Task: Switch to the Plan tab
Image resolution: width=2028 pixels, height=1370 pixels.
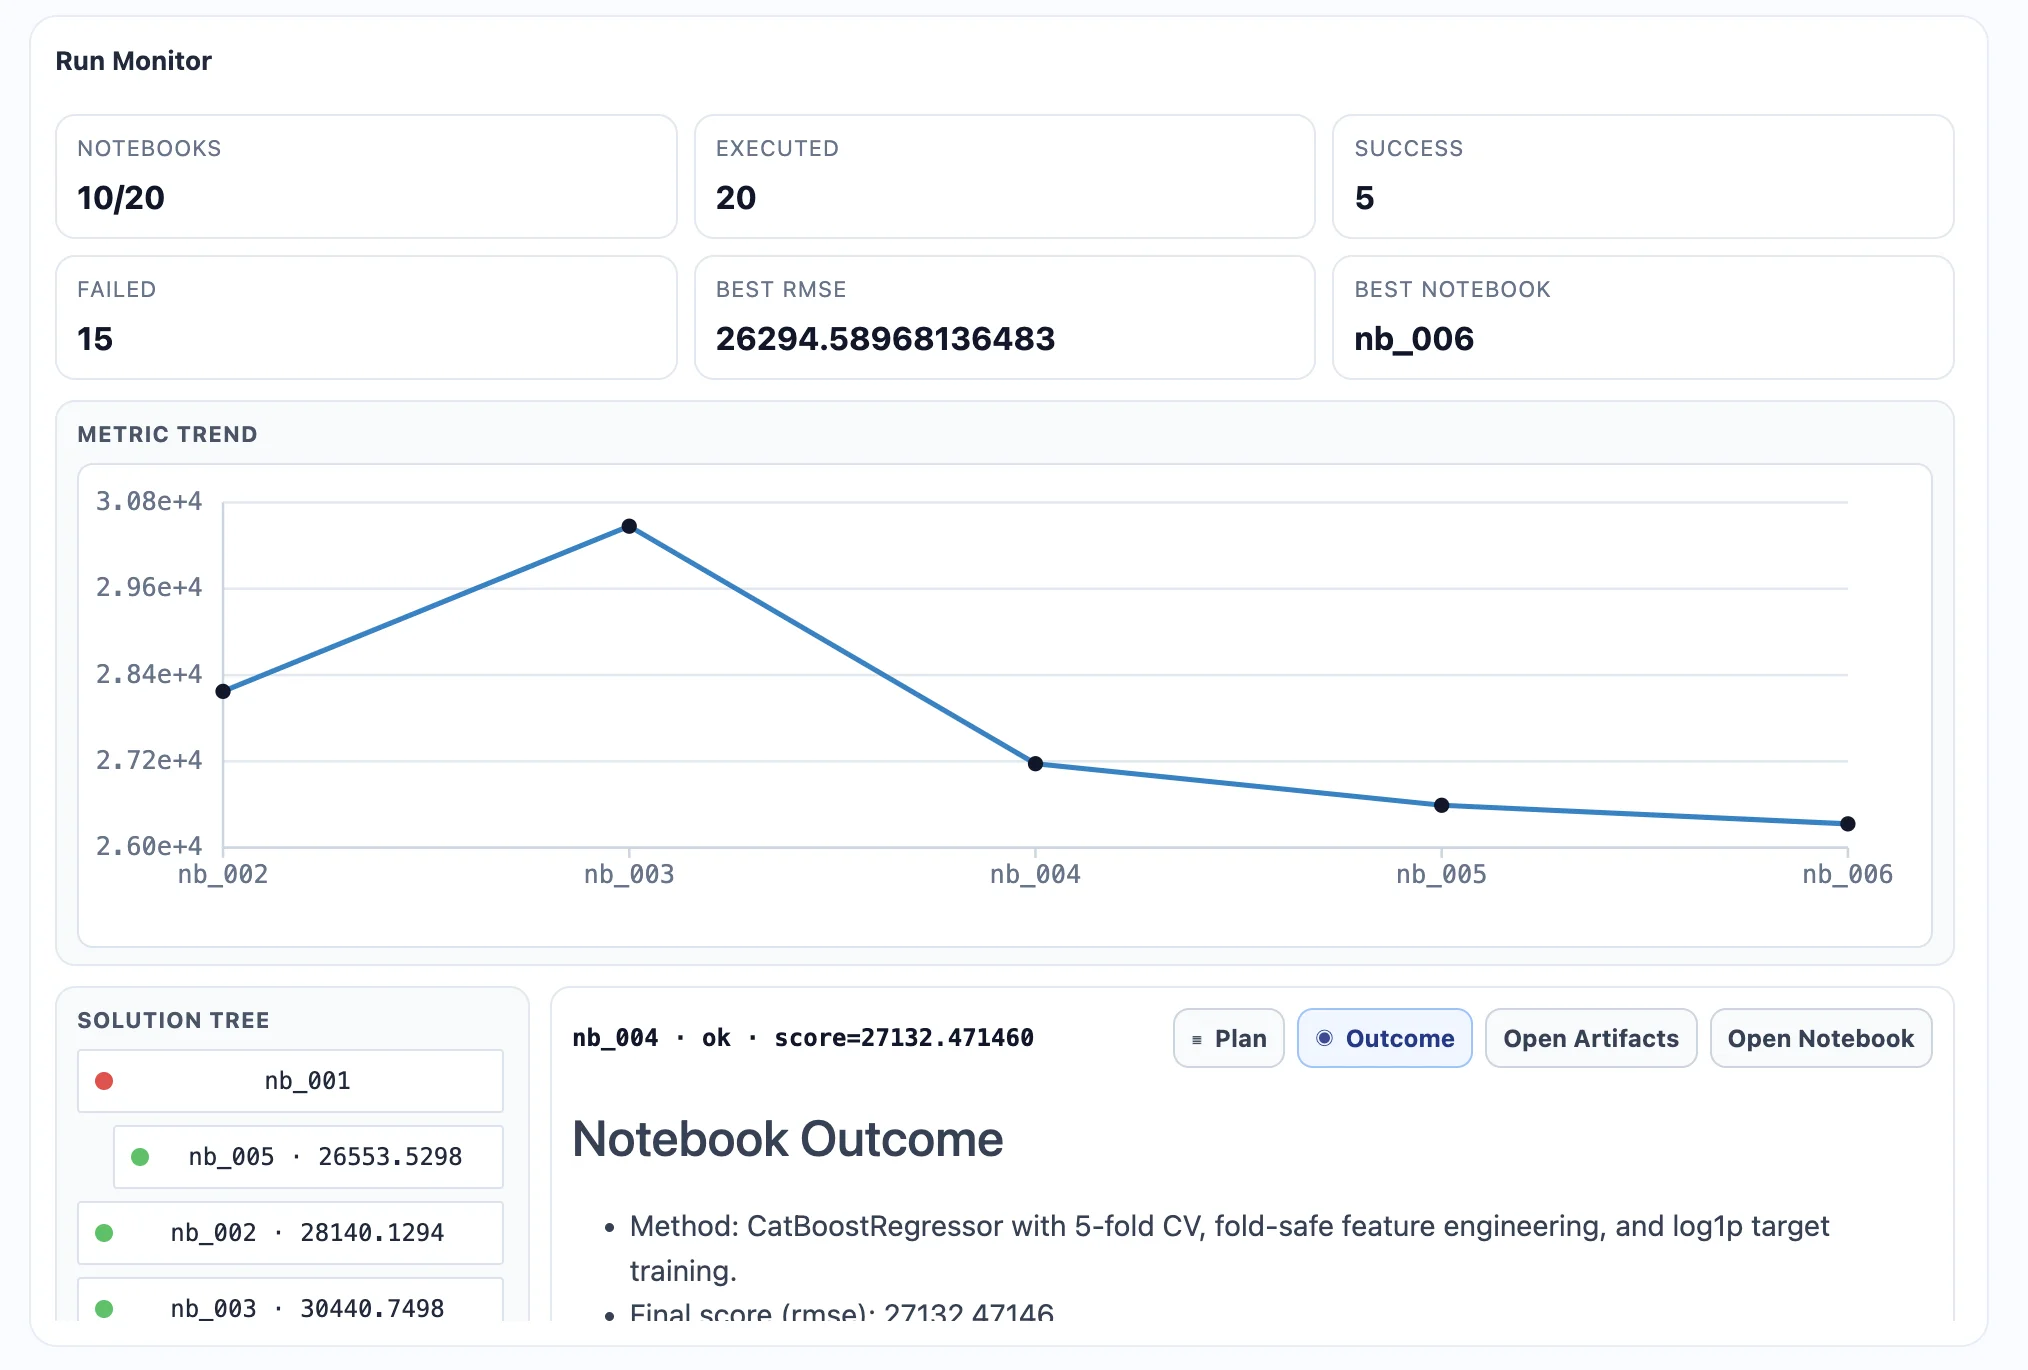Action: pos(1228,1038)
